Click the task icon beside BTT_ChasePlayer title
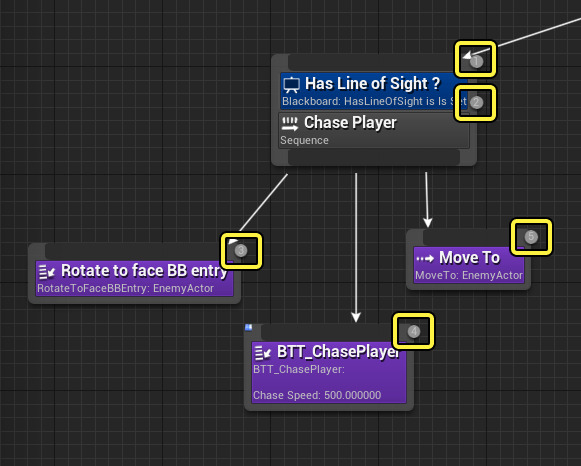The image size is (581, 466). (x=262, y=353)
